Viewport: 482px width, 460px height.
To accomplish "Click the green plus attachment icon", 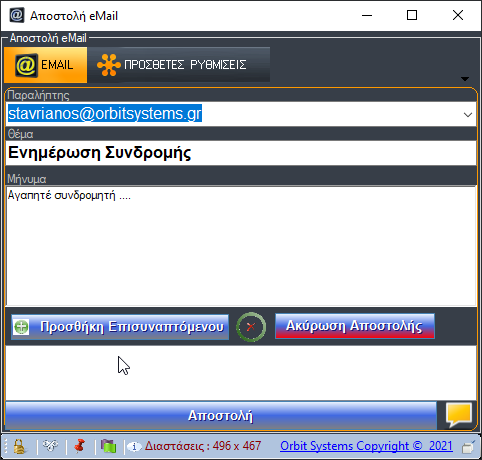I will point(21,327).
